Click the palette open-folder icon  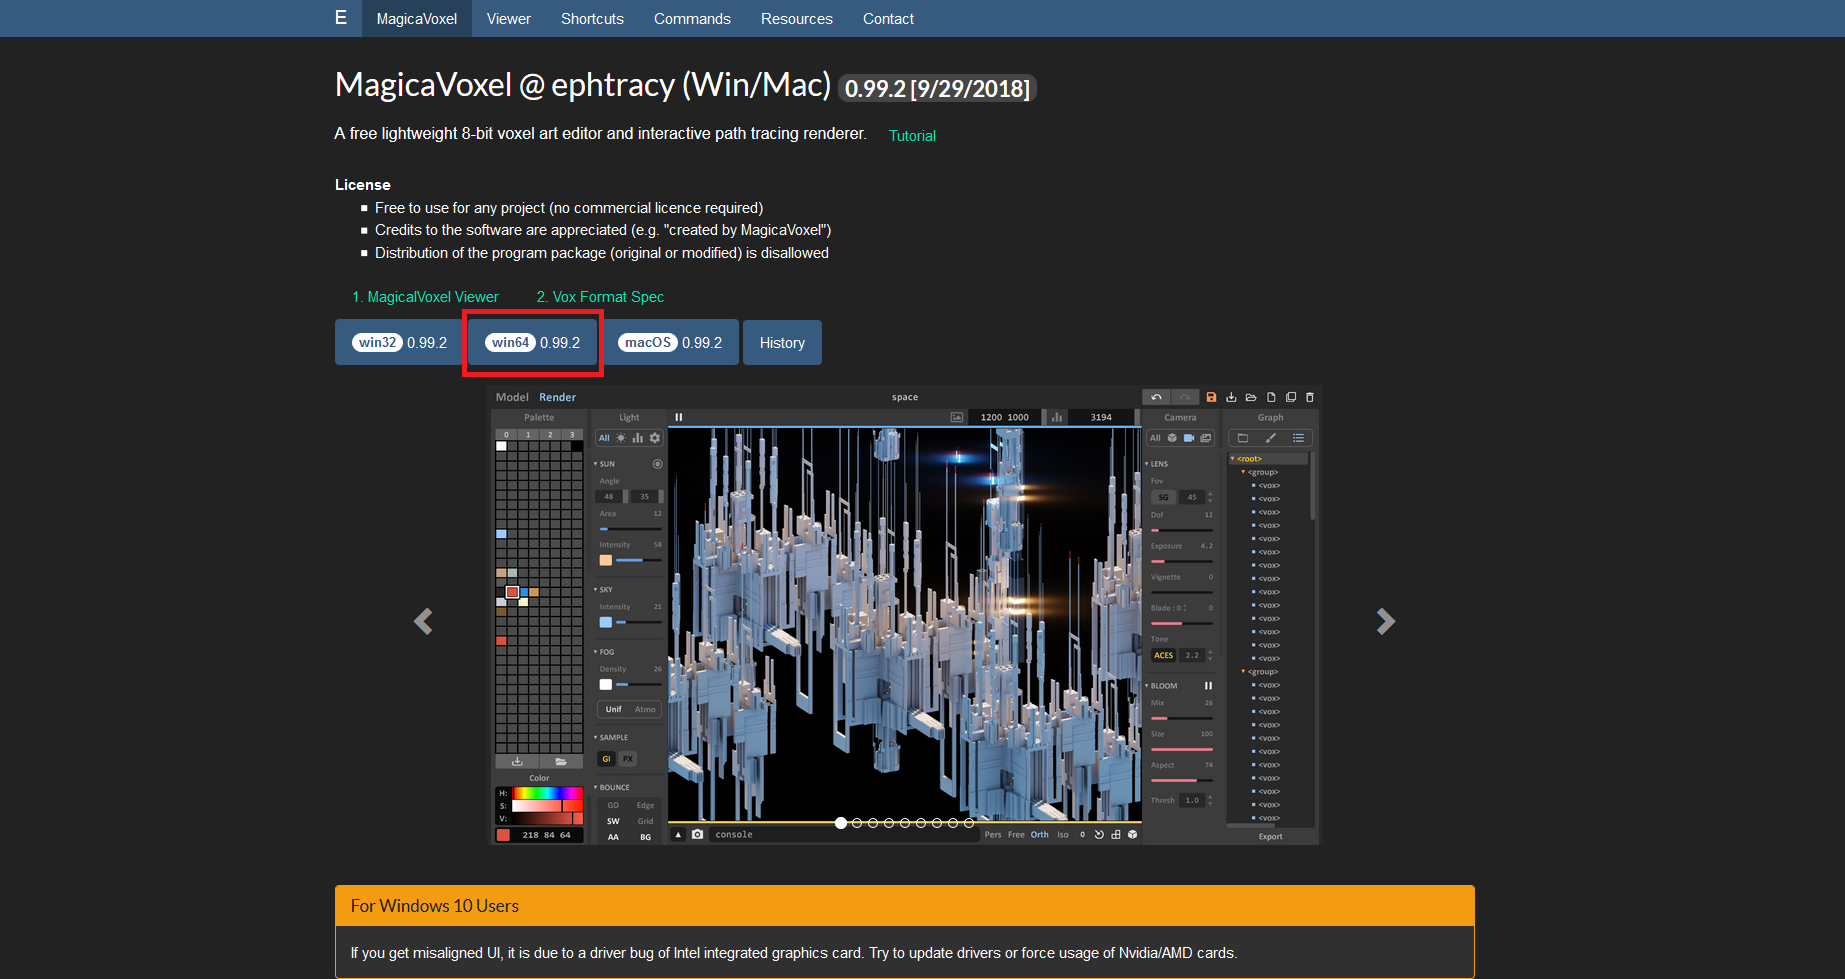[561, 761]
